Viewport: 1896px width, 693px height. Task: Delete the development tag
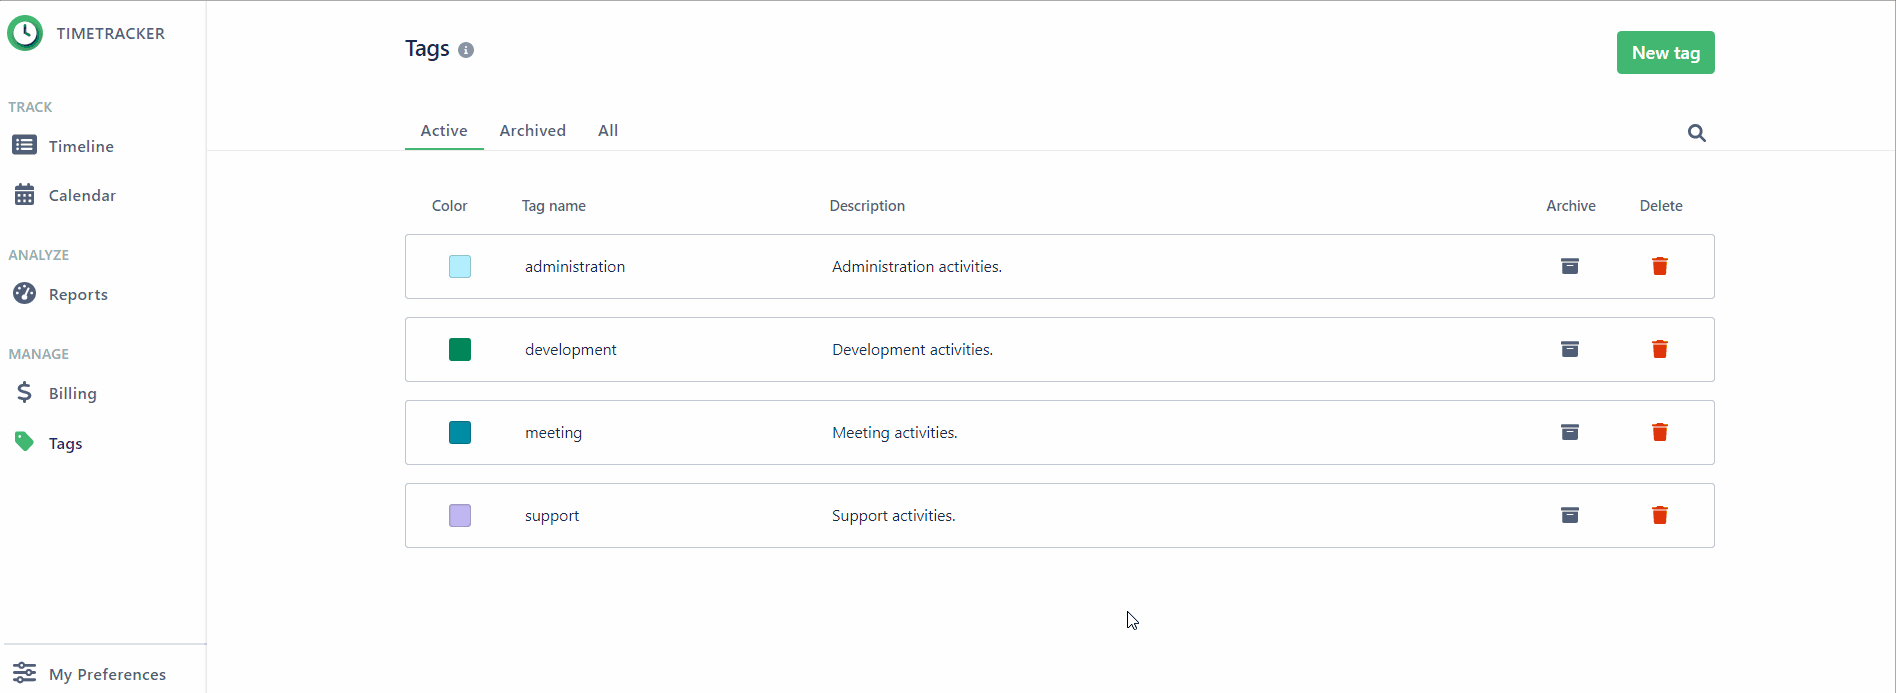tap(1659, 349)
